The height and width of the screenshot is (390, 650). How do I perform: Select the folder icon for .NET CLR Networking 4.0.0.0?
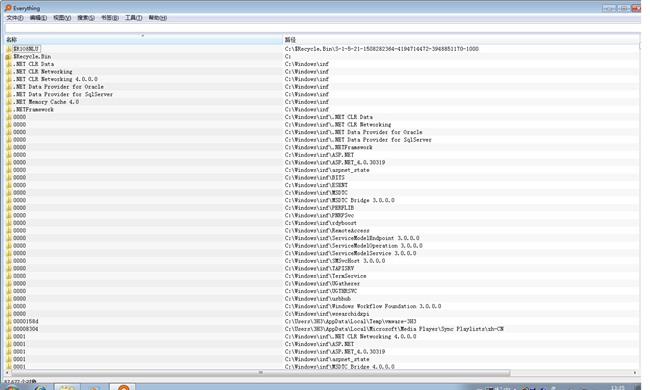(x=9, y=79)
